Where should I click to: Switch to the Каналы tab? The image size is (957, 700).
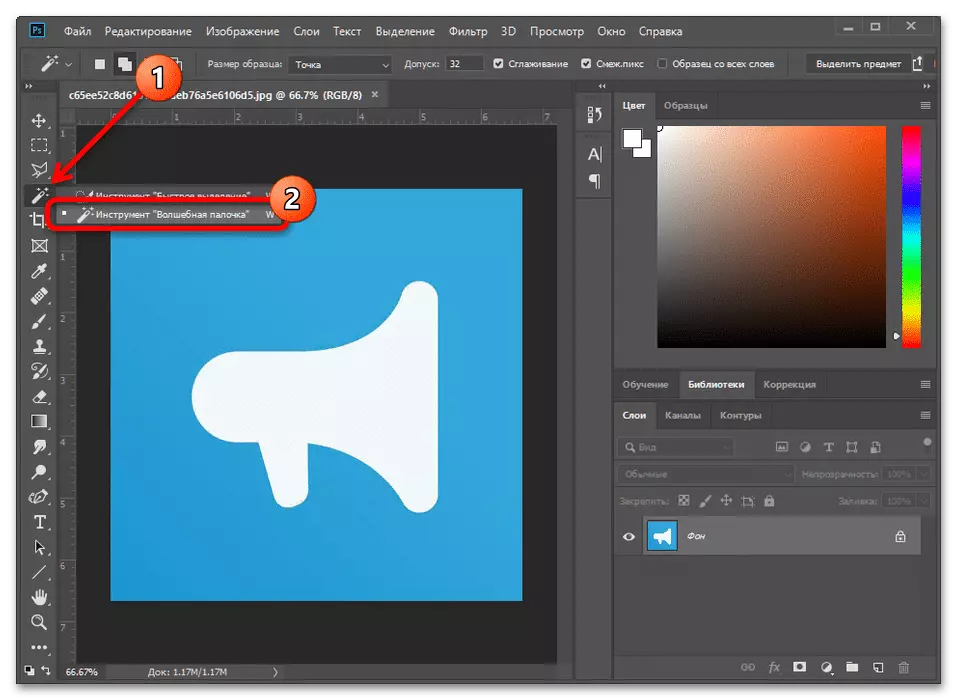pyautogui.click(x=683, y=416)
